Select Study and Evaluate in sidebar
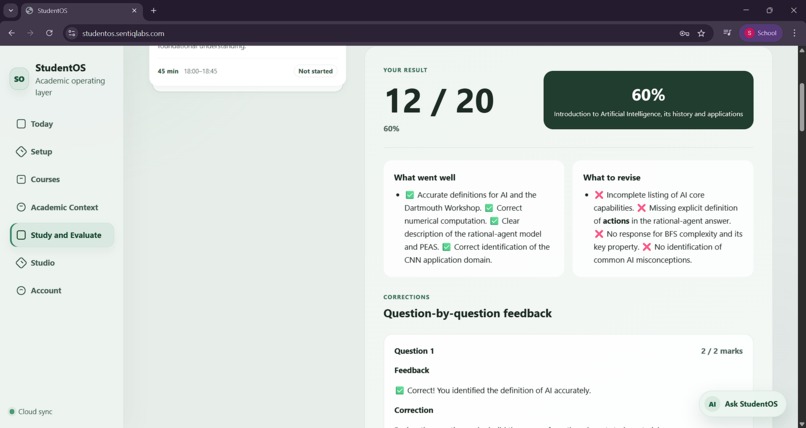Image resolution: width=806 pixels, height=428 pixels. 62,235
